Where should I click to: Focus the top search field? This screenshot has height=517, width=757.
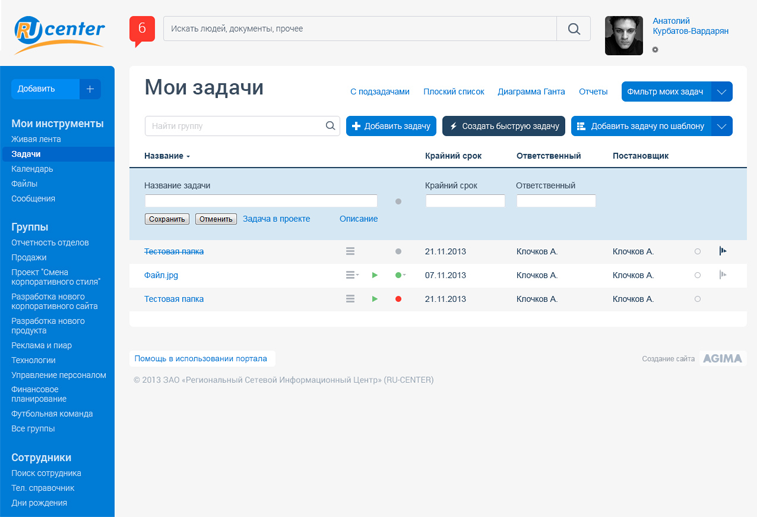tap(360, 29)
